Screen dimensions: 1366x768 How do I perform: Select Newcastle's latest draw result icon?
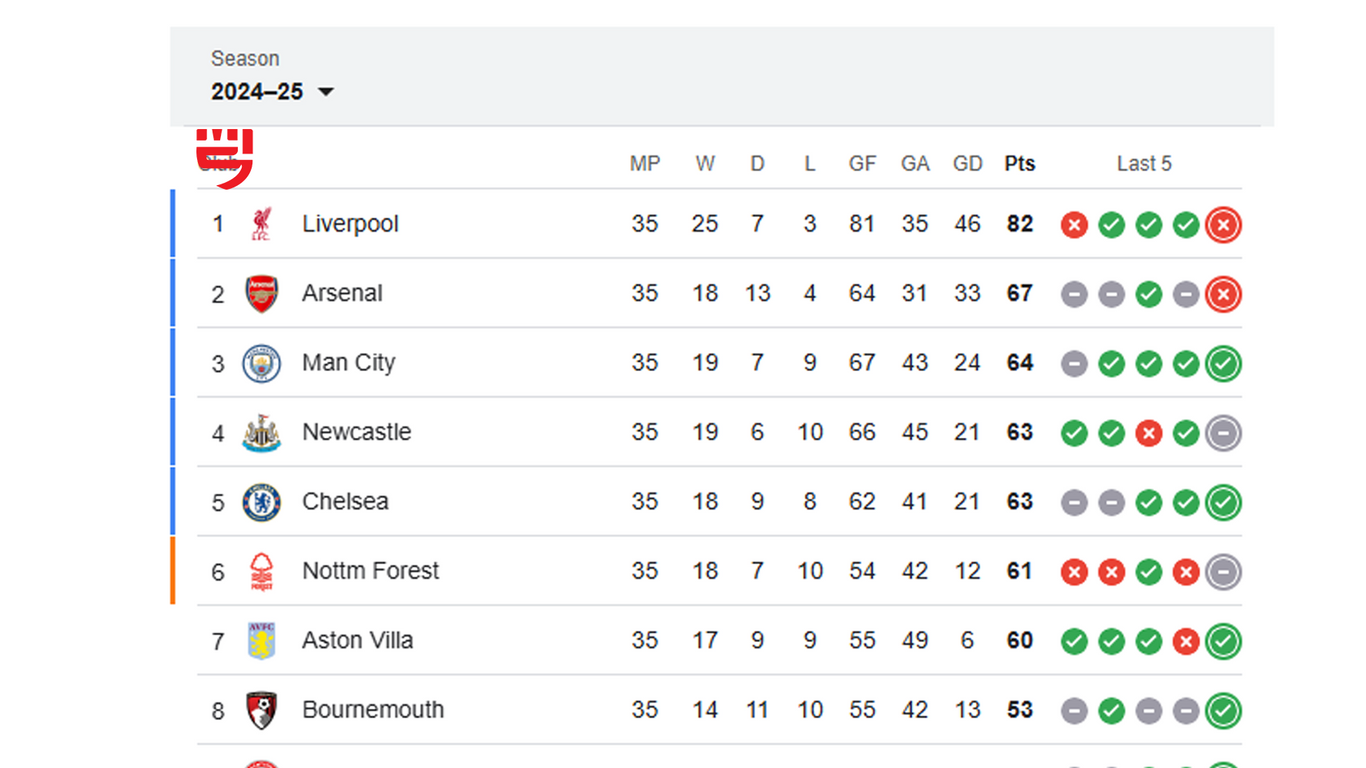coord(1223,433)
